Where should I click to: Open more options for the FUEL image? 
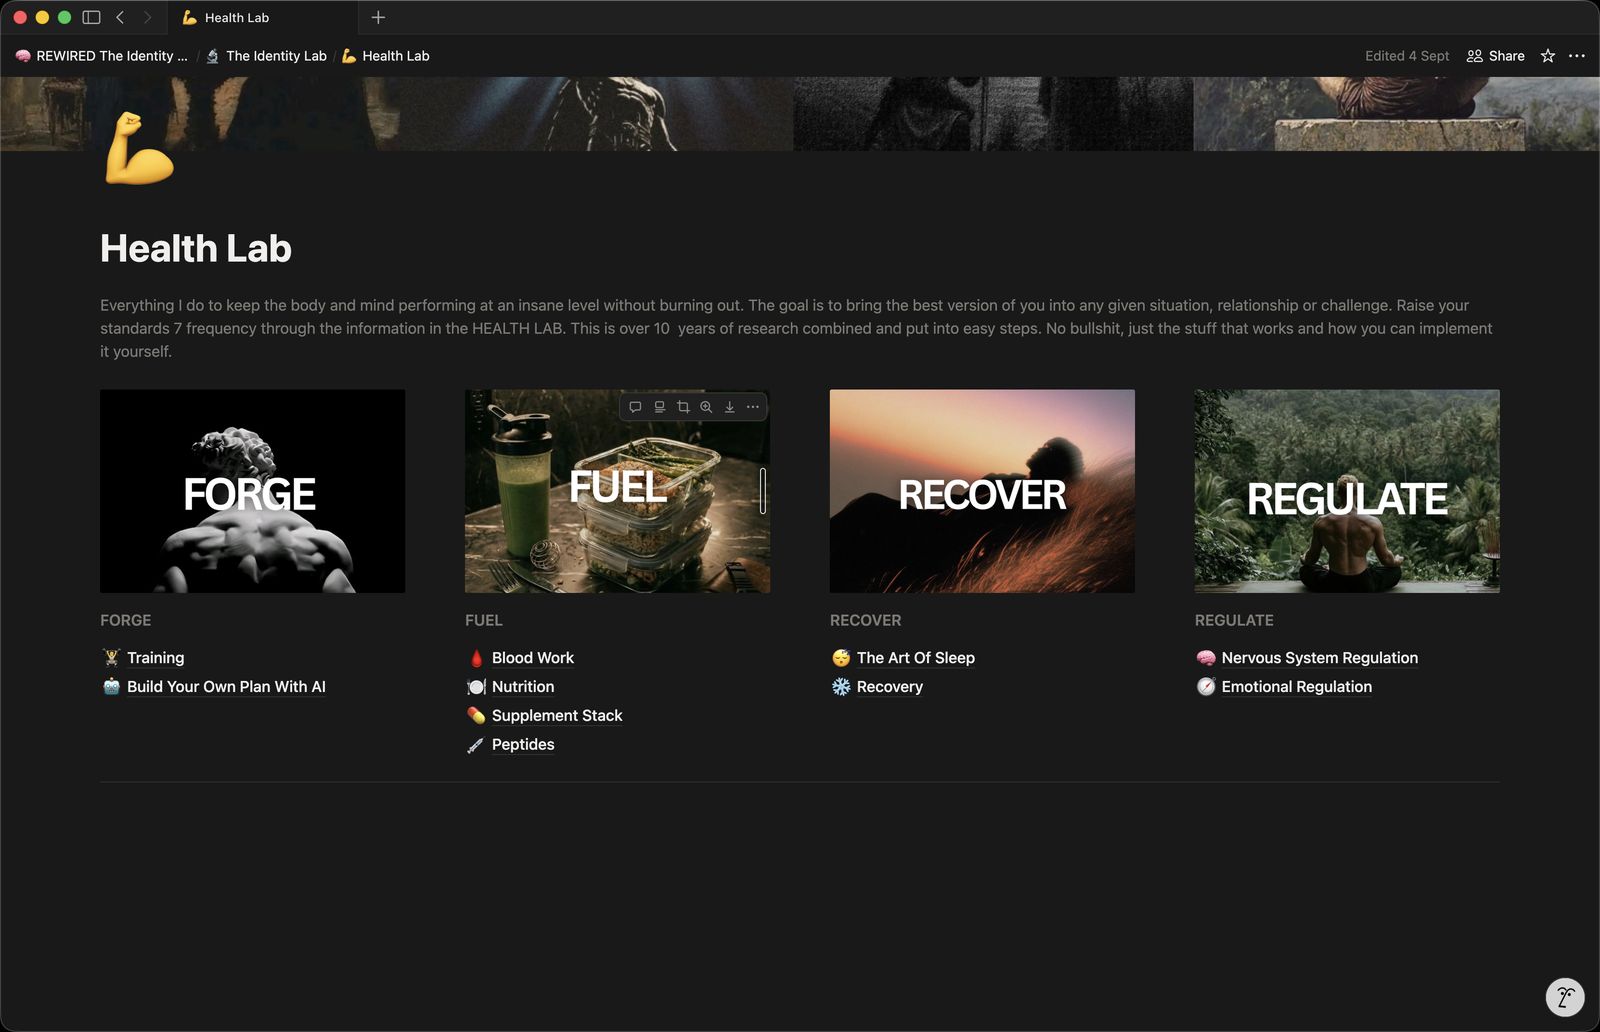pos(753,407)
